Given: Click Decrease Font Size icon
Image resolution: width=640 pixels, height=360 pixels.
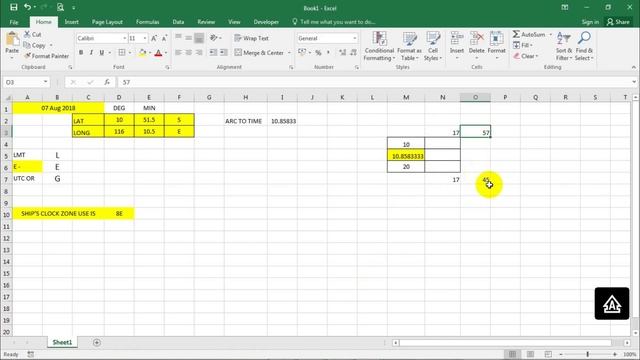Looking at the screenshot, I should (x=164, y=38).
